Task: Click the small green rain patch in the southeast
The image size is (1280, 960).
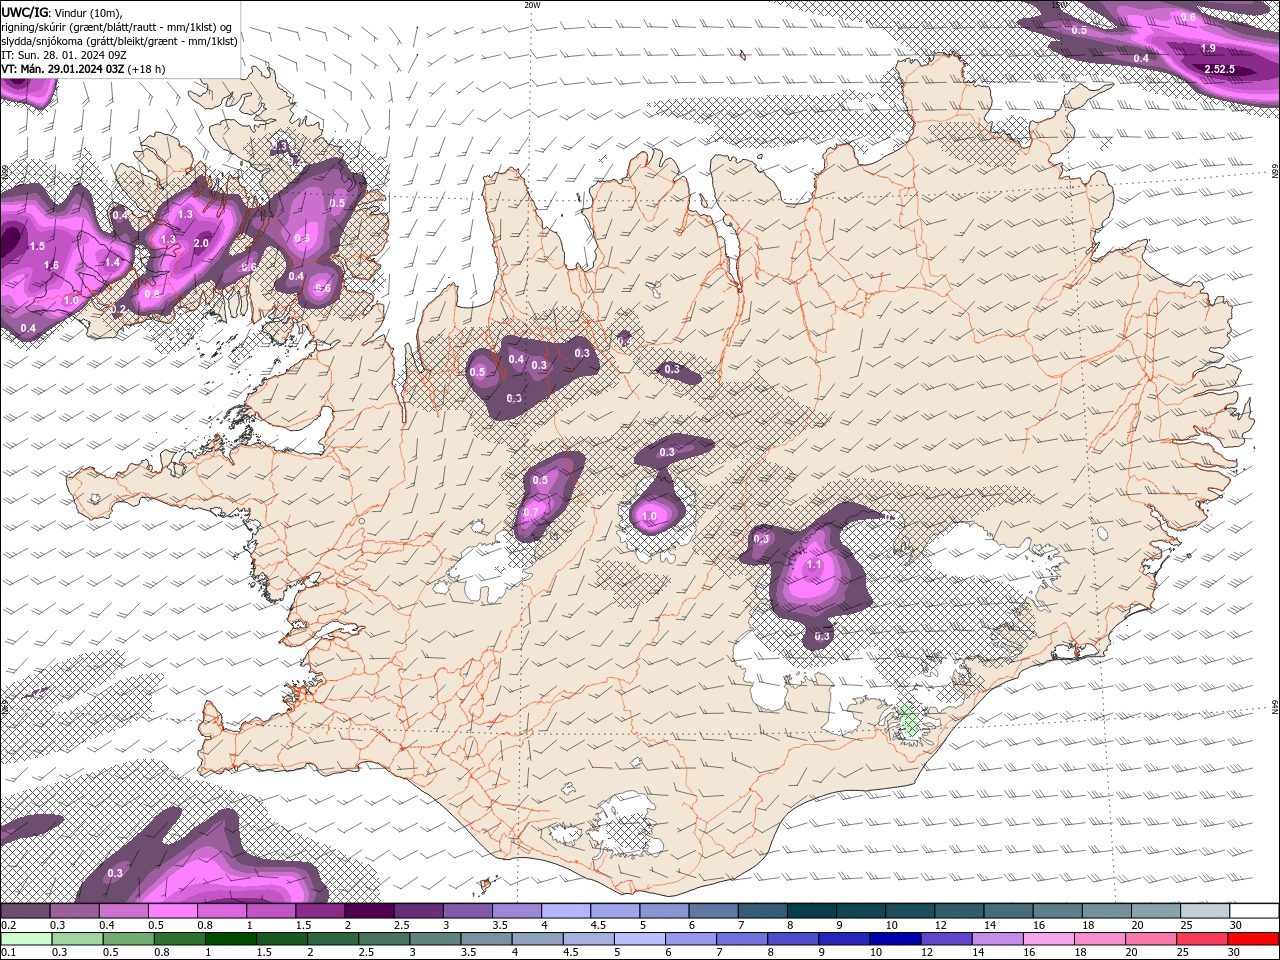Action: pos(909,721)
